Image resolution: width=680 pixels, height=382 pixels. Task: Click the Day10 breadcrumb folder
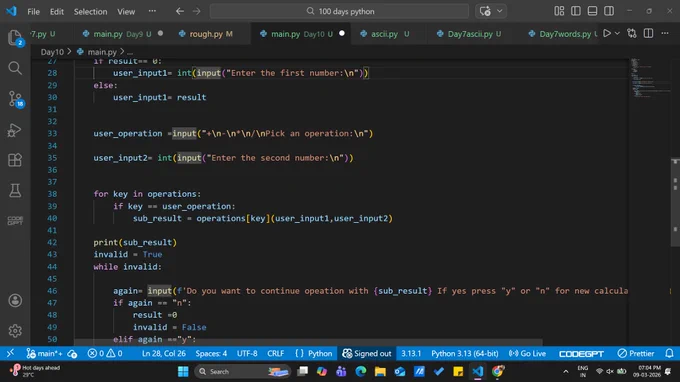[52, 52]
